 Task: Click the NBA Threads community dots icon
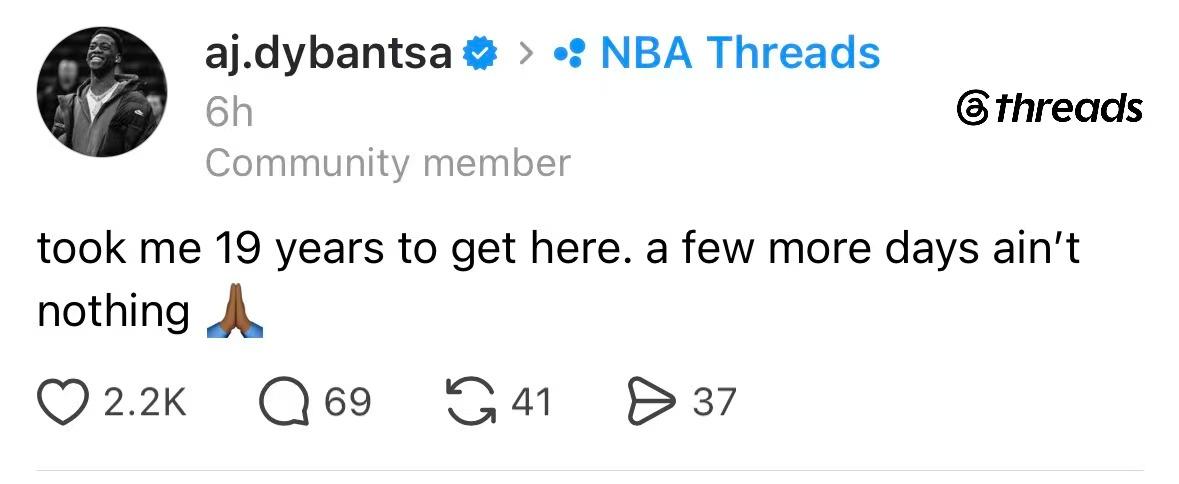click(x=569, y=54)
